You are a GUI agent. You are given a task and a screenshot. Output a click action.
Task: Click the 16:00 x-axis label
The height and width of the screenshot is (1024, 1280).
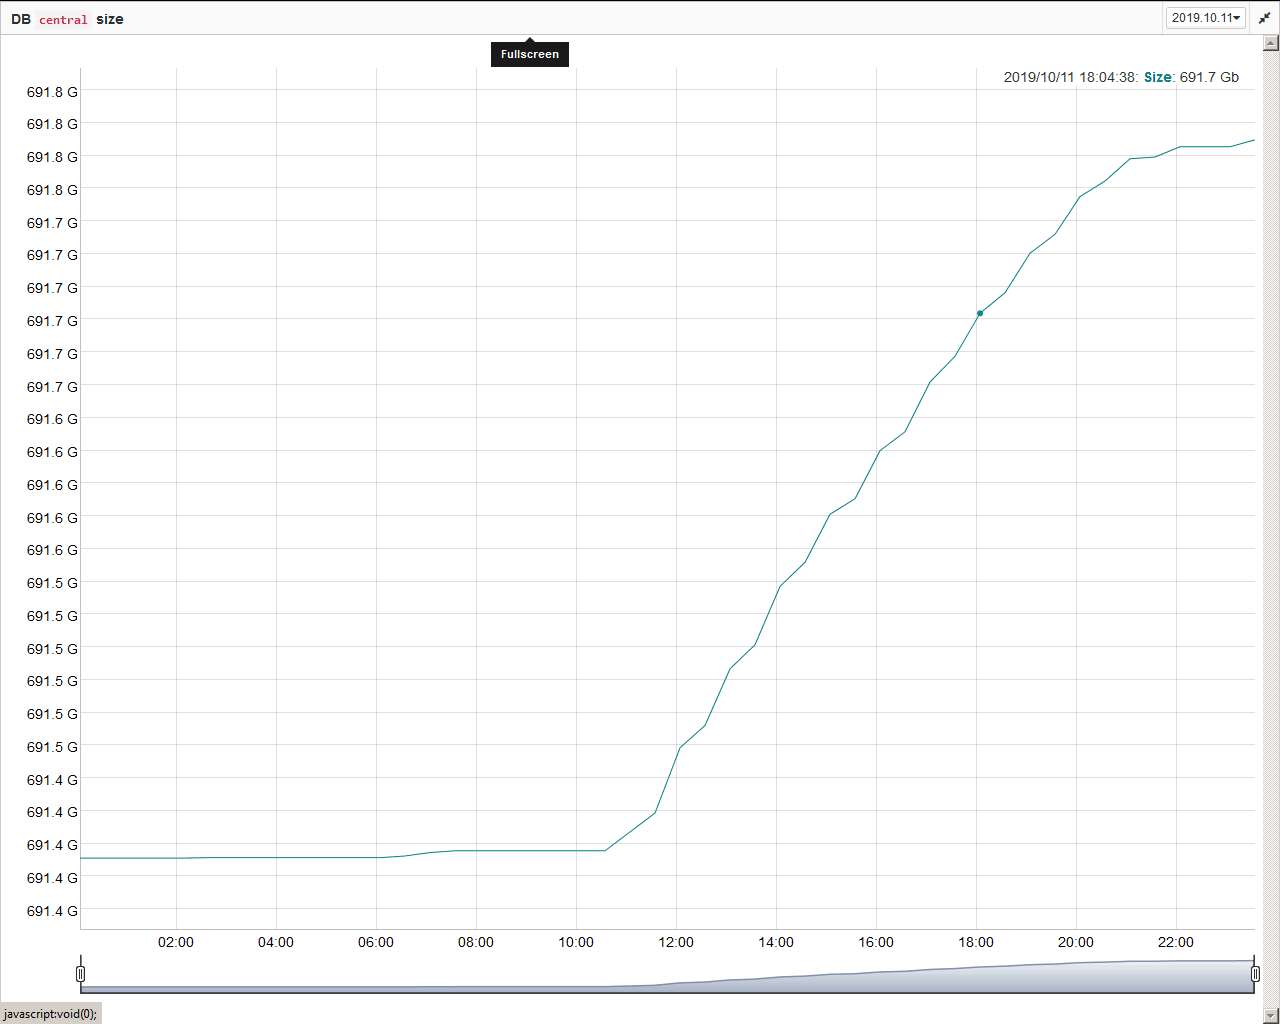tap(876, 942)
